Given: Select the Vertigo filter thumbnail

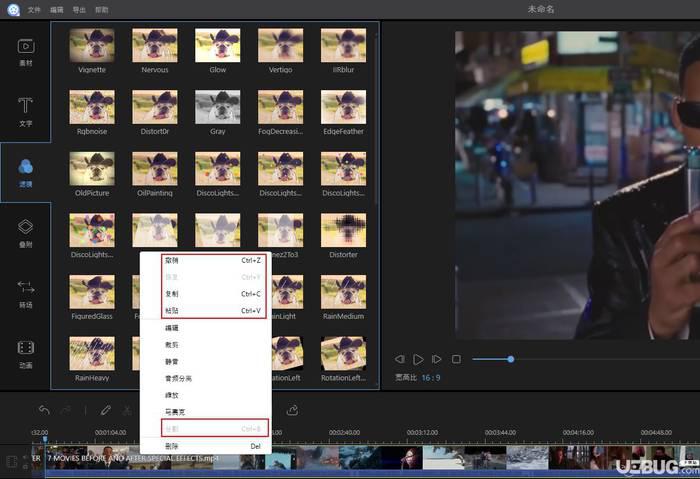Looking at the screenshot, I should point(280,45).
